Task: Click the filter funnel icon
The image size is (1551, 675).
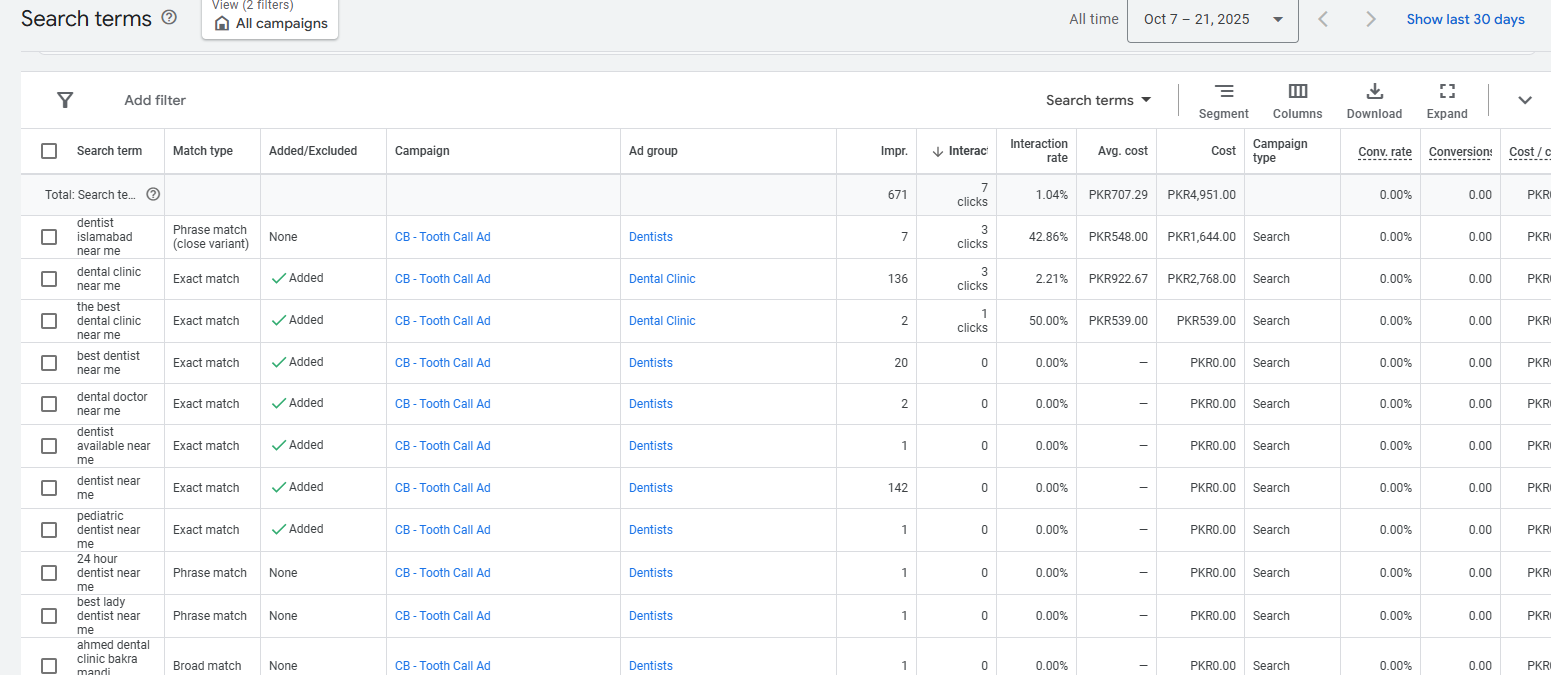Action: pyautogui.click(x=65, y=100)
